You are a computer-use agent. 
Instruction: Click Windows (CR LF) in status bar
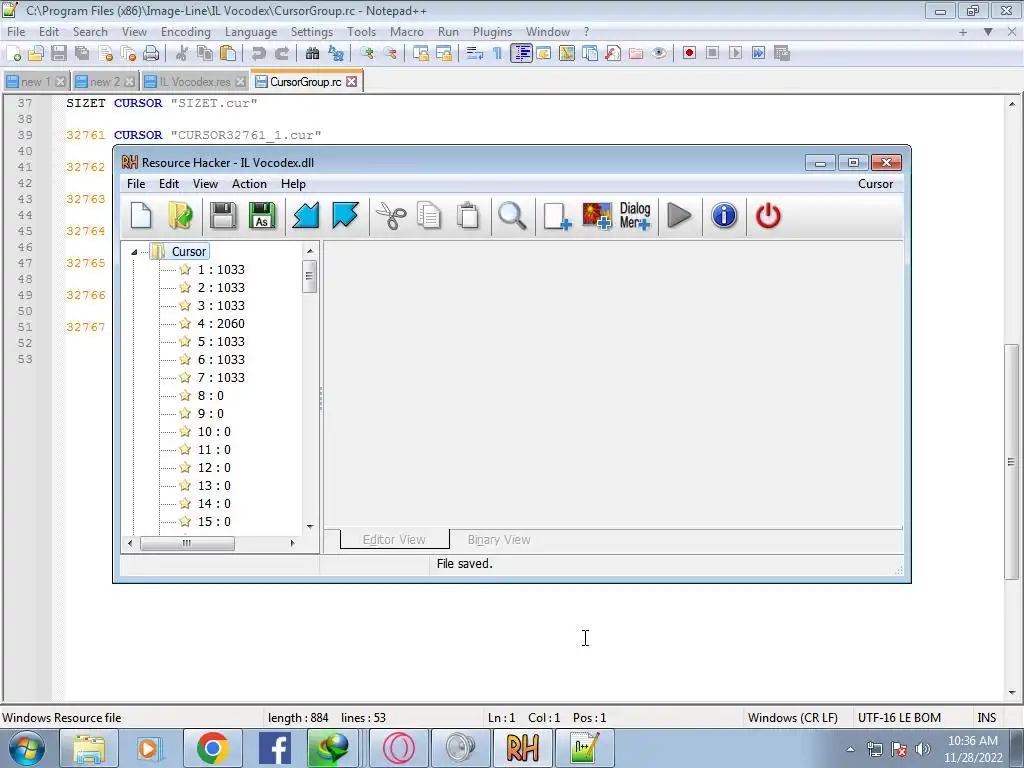pyautogui.click(x=792, y=718)
